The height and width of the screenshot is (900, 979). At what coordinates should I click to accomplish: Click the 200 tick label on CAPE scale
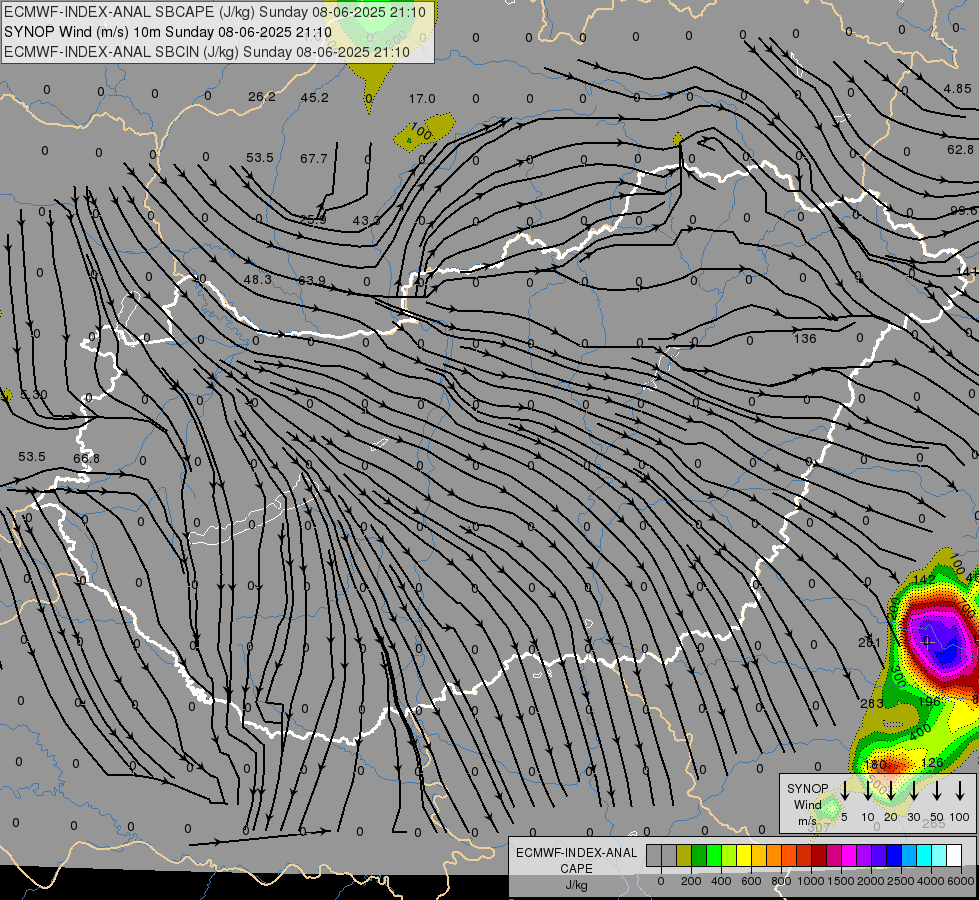coord(691,881)
